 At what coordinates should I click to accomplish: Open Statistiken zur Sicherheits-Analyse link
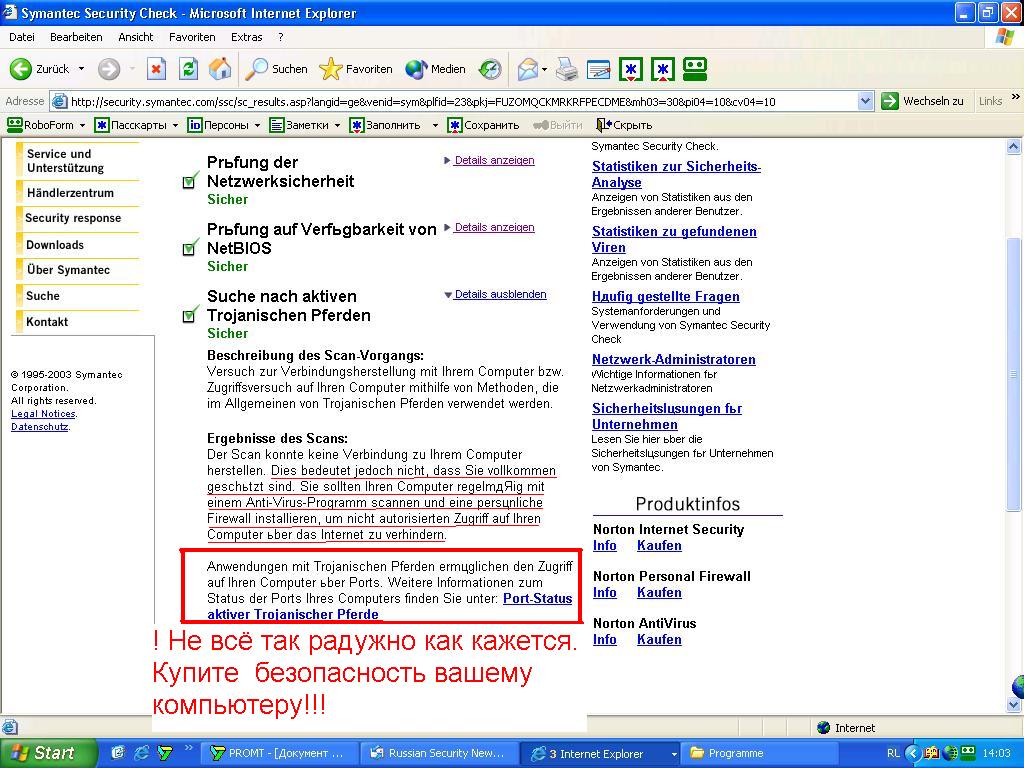coord(676,174)
